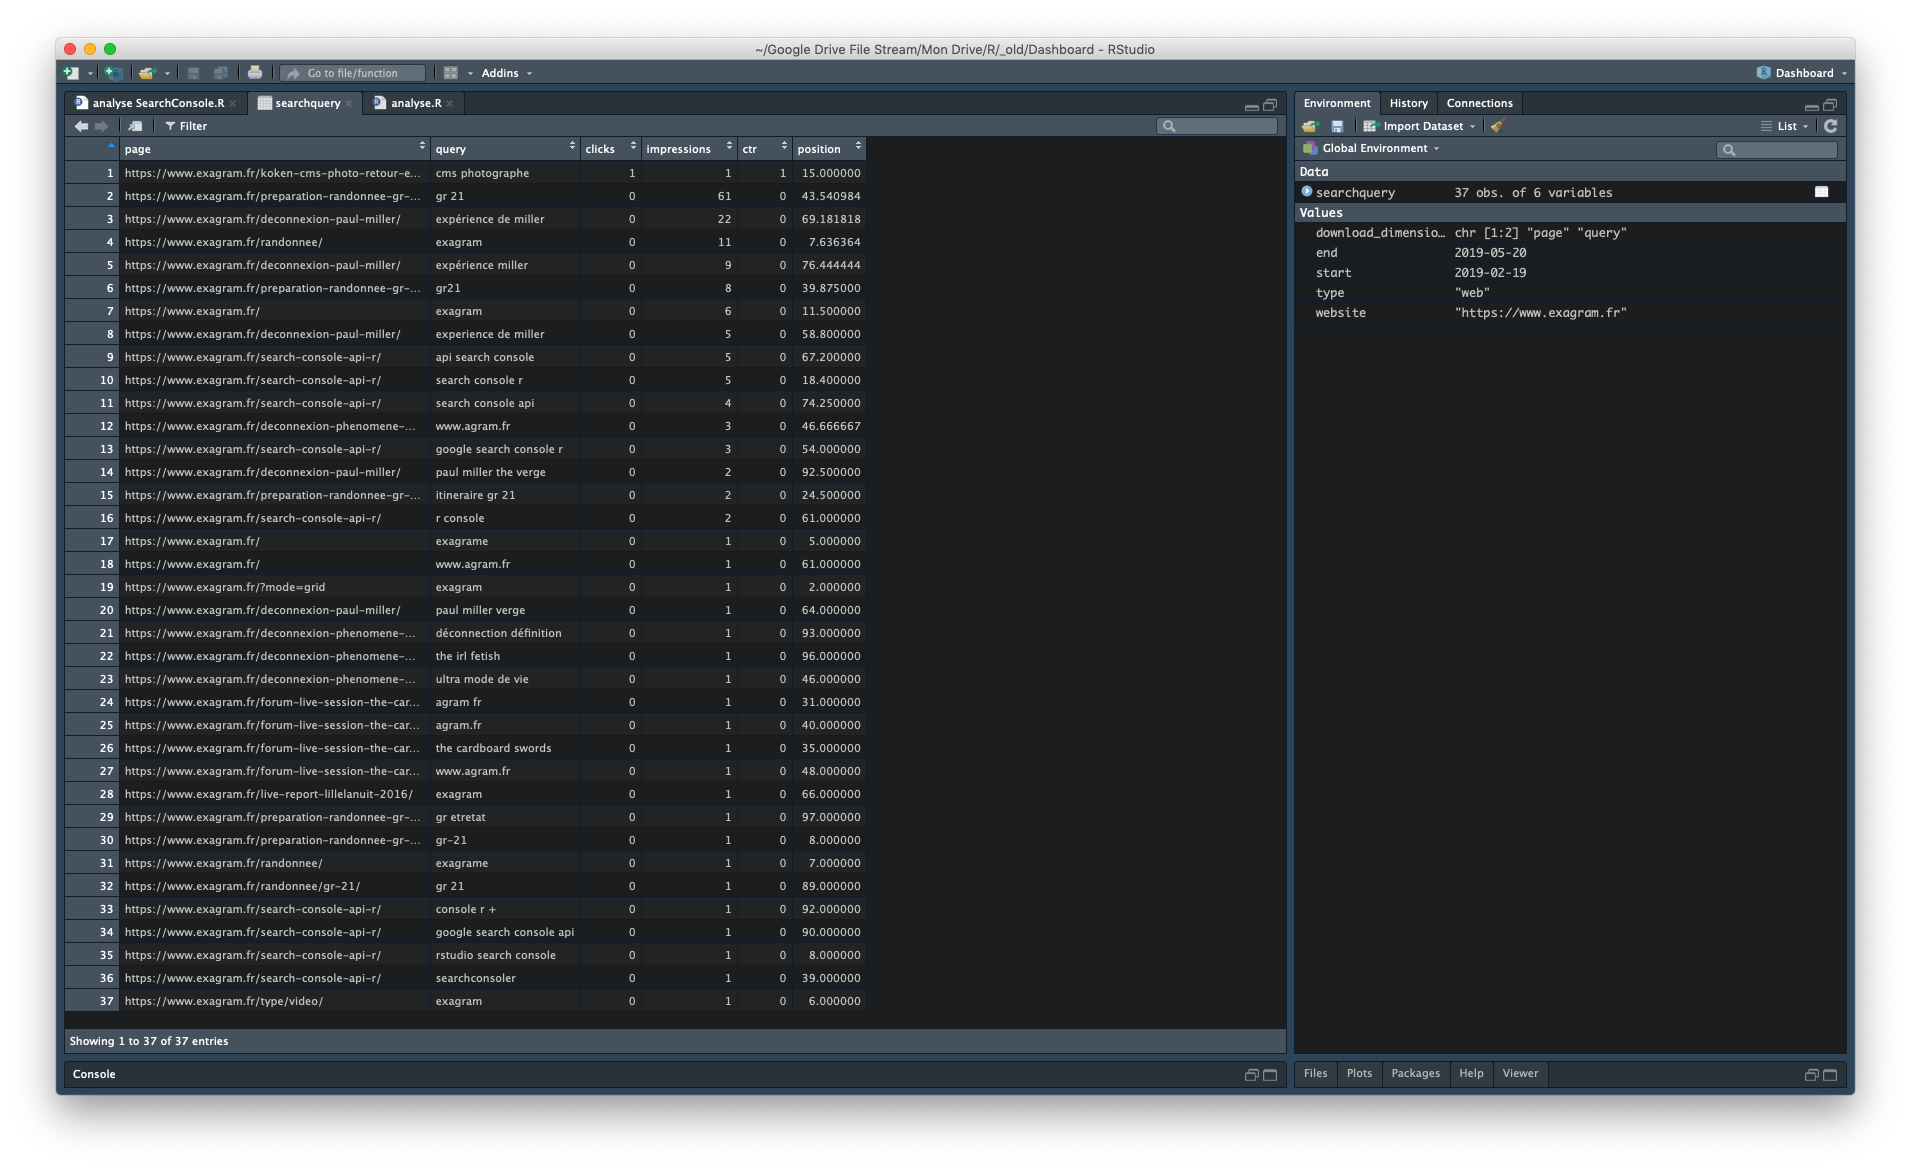Minimize the Environment pane

click(1811, 105)
